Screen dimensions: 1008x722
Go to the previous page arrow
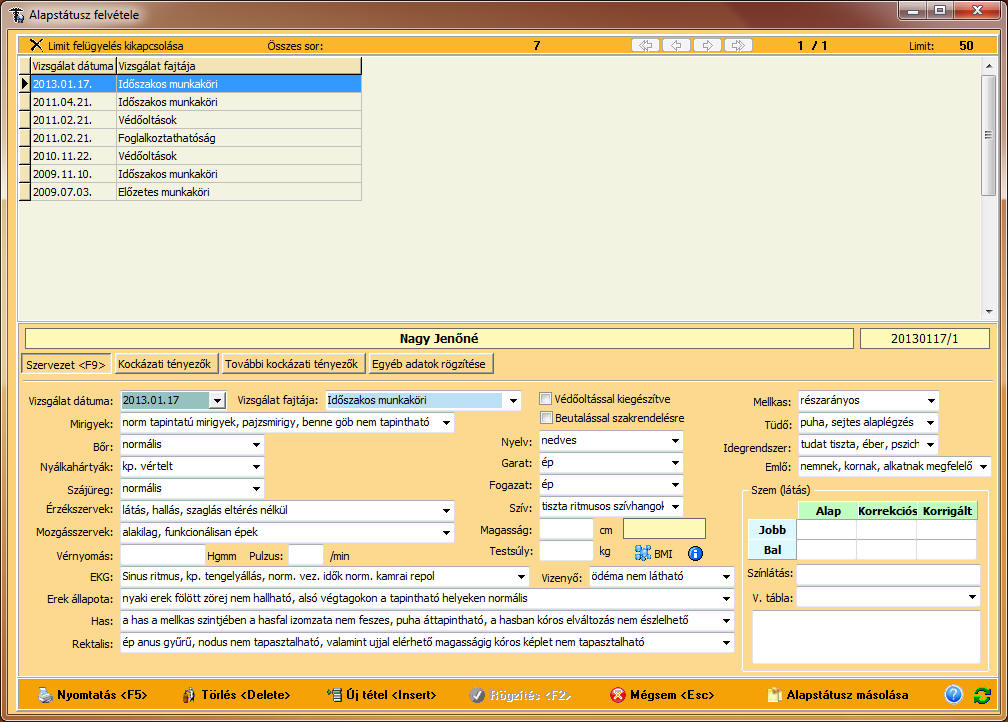pos(676,45)
